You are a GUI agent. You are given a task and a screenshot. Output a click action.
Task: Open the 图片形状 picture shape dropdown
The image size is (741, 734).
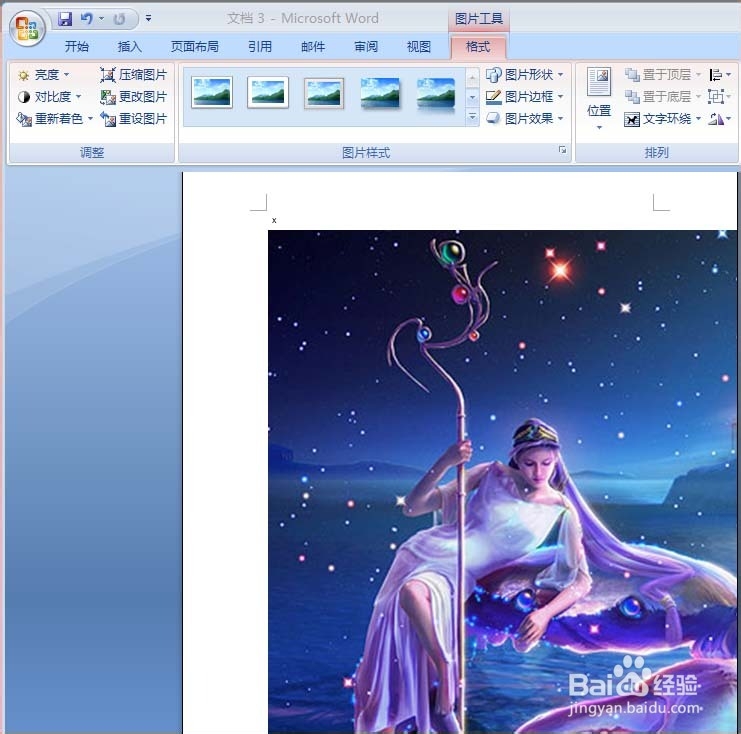point(525,75)
